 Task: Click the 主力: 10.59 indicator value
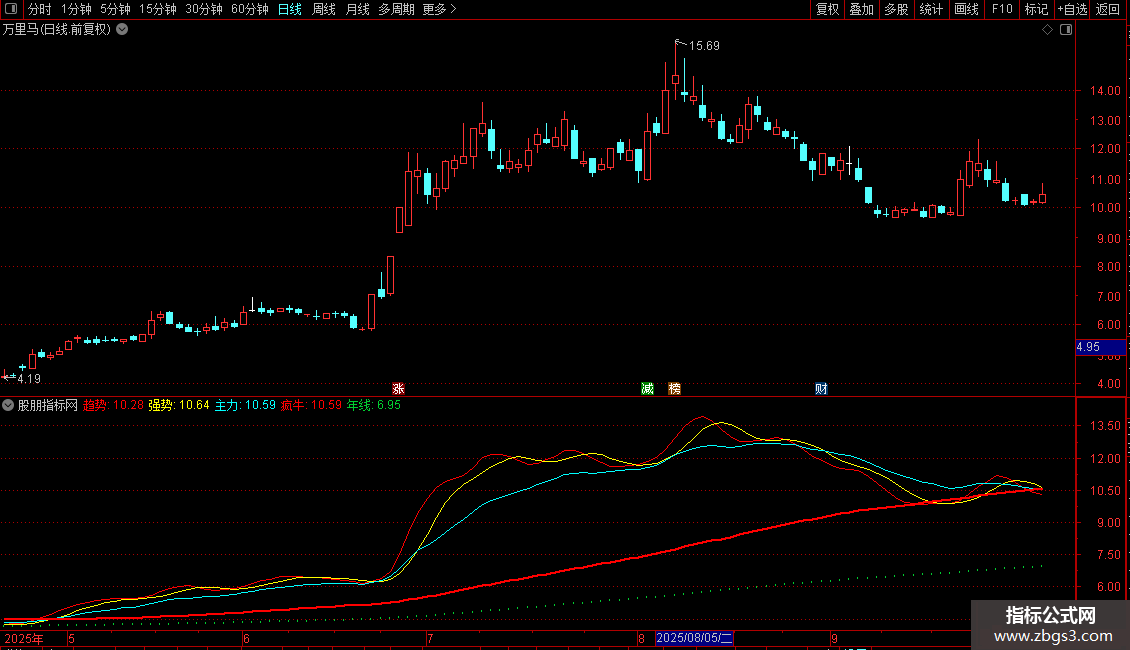point(245,405)
